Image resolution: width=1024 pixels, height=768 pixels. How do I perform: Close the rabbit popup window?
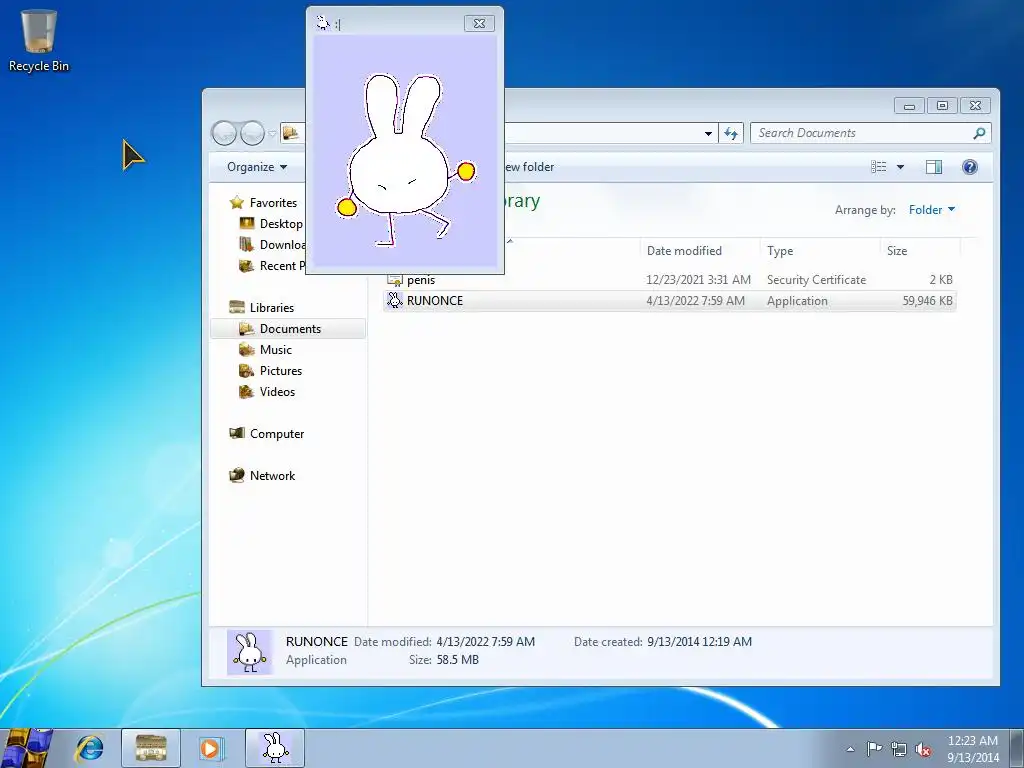point(479,24)
